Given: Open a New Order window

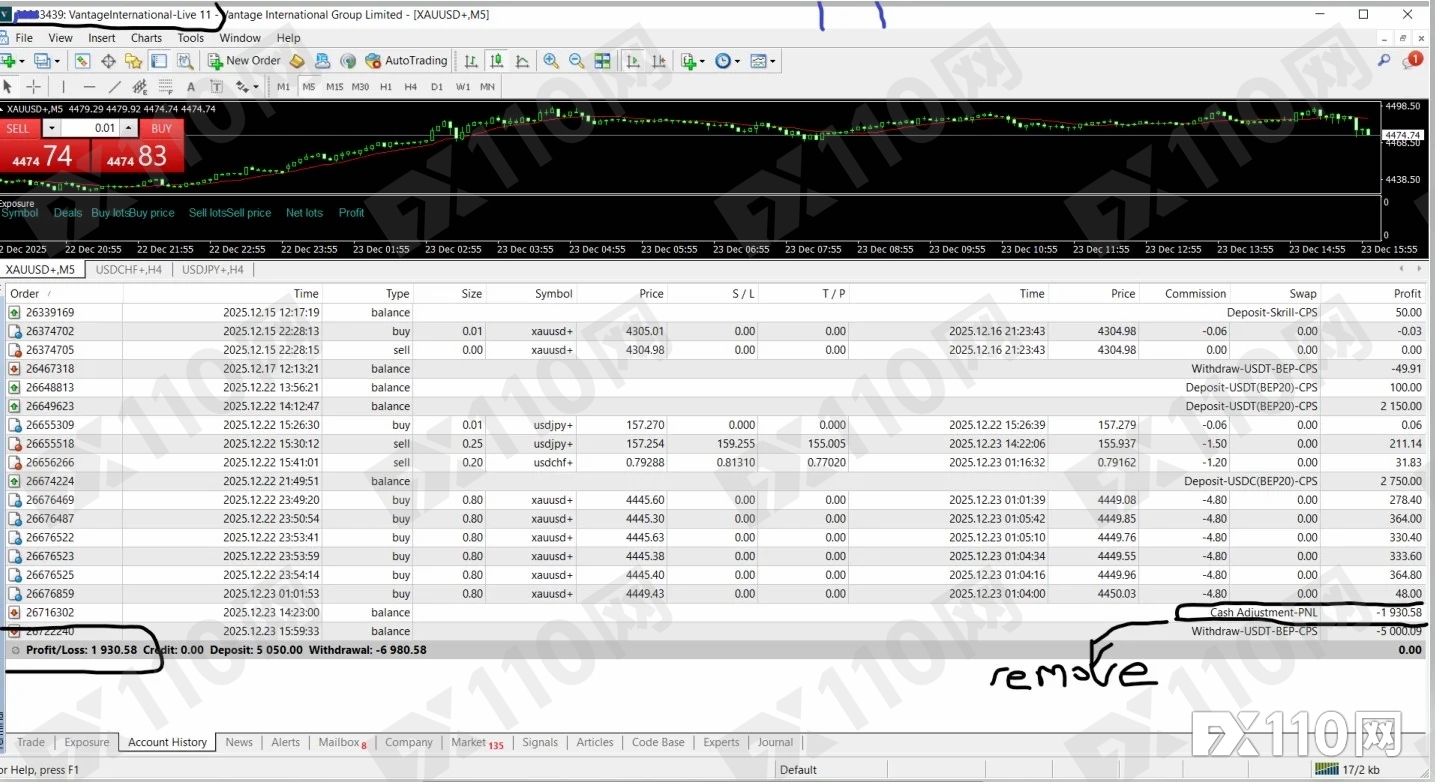Looking at the screenshot, I should pyautogui.click(x=244, y=61).
